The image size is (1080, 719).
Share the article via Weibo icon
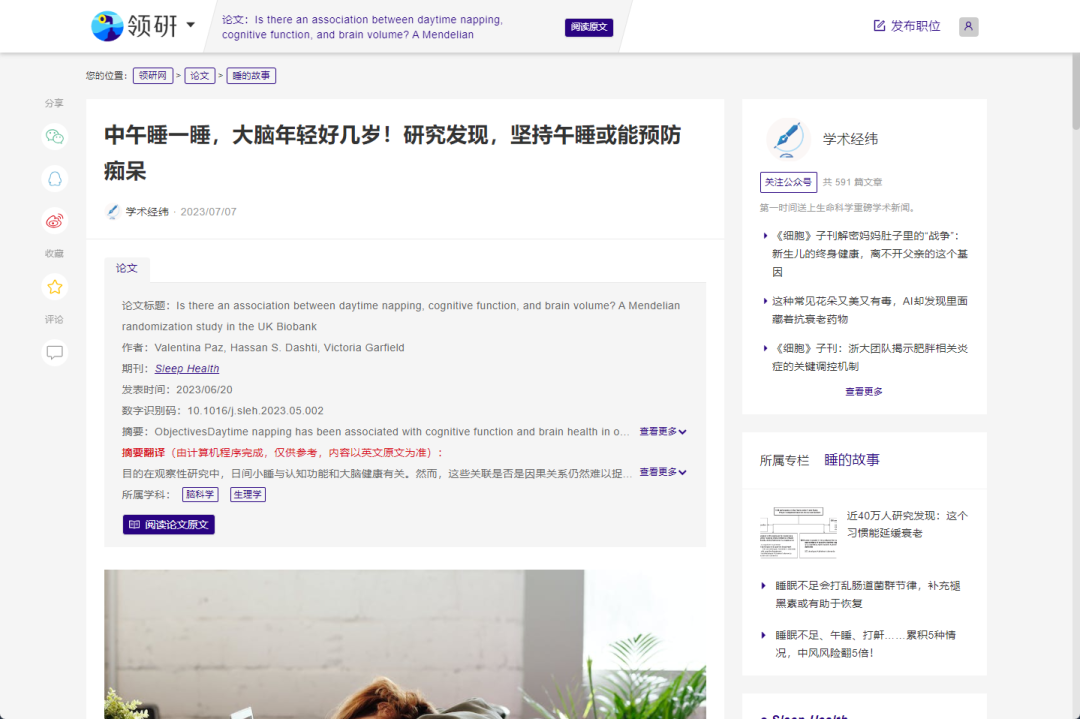tap(54, 221)
